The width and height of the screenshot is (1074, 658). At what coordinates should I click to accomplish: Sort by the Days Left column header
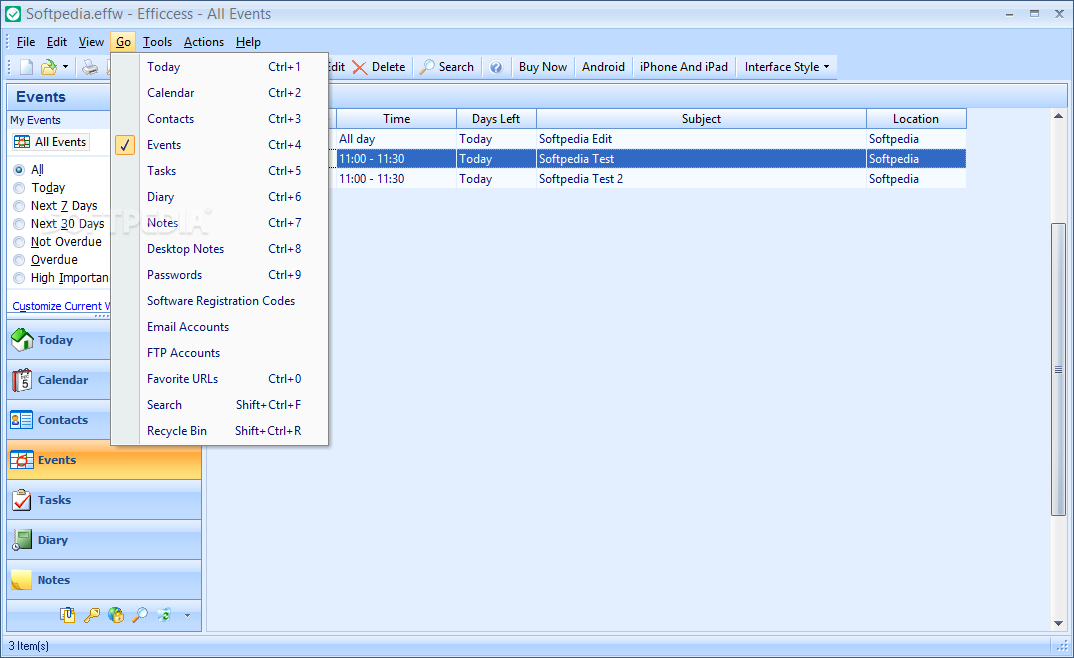[x=496, y=118]
